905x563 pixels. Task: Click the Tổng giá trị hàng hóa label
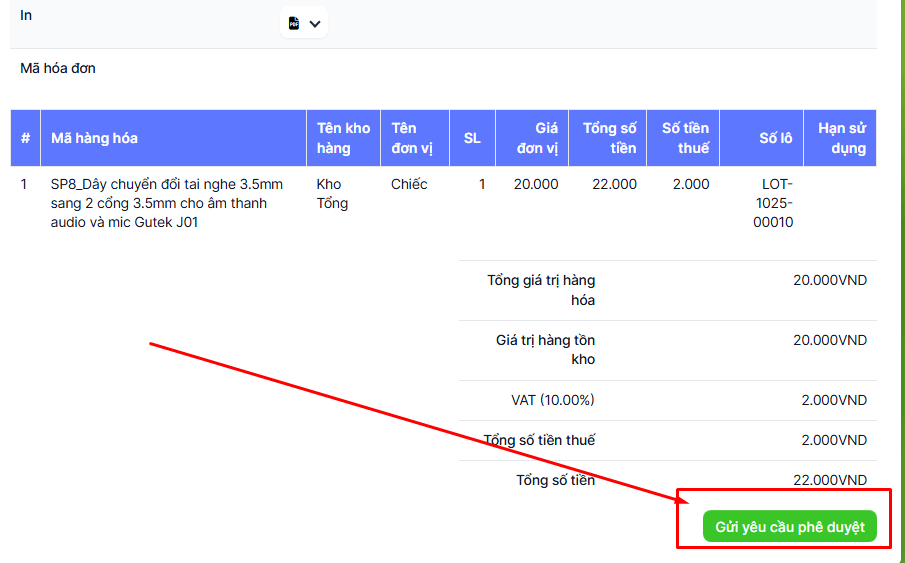click(x=541, y=290)
